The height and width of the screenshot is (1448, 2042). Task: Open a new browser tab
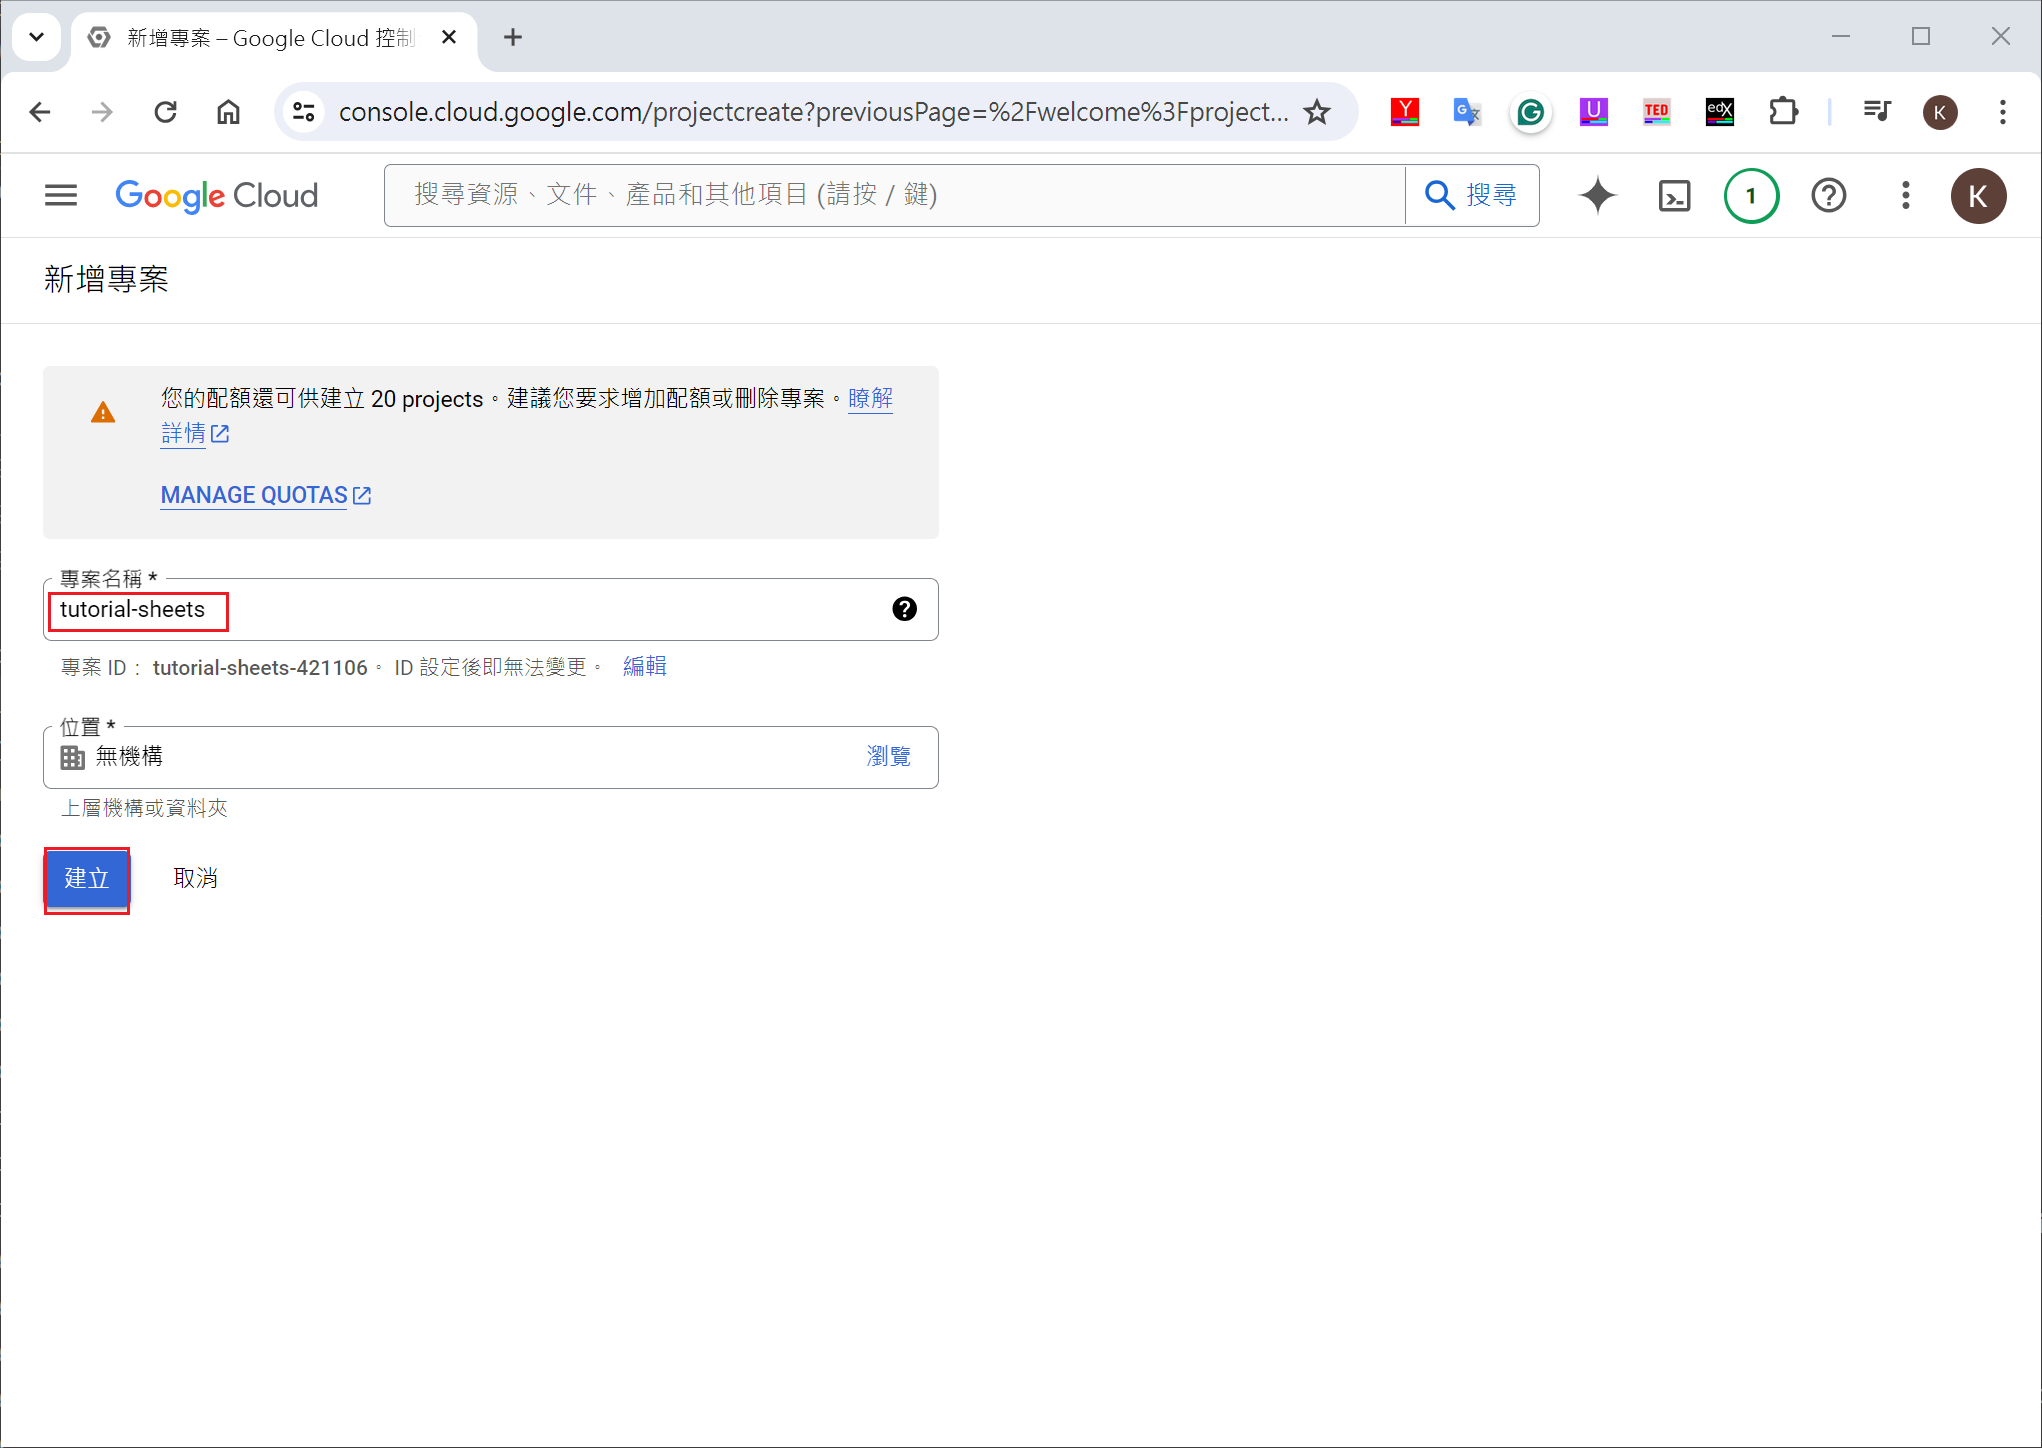pos(513,38)
